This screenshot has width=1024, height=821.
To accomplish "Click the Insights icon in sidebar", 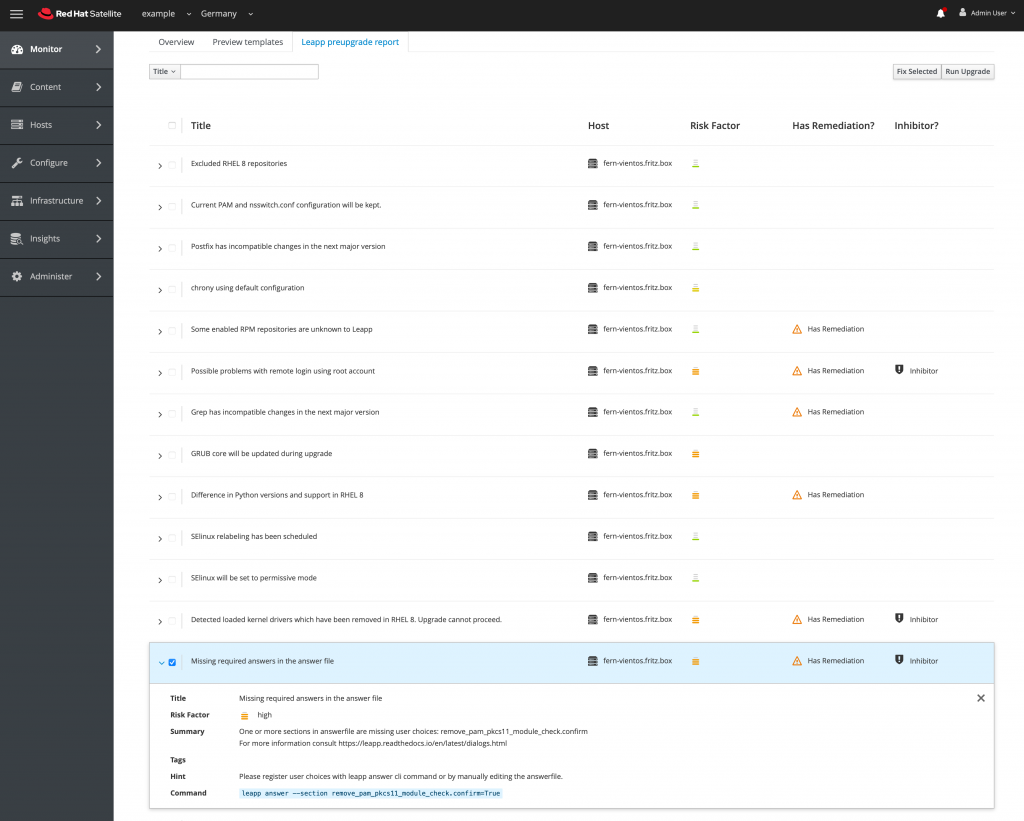I will [17, 238].
